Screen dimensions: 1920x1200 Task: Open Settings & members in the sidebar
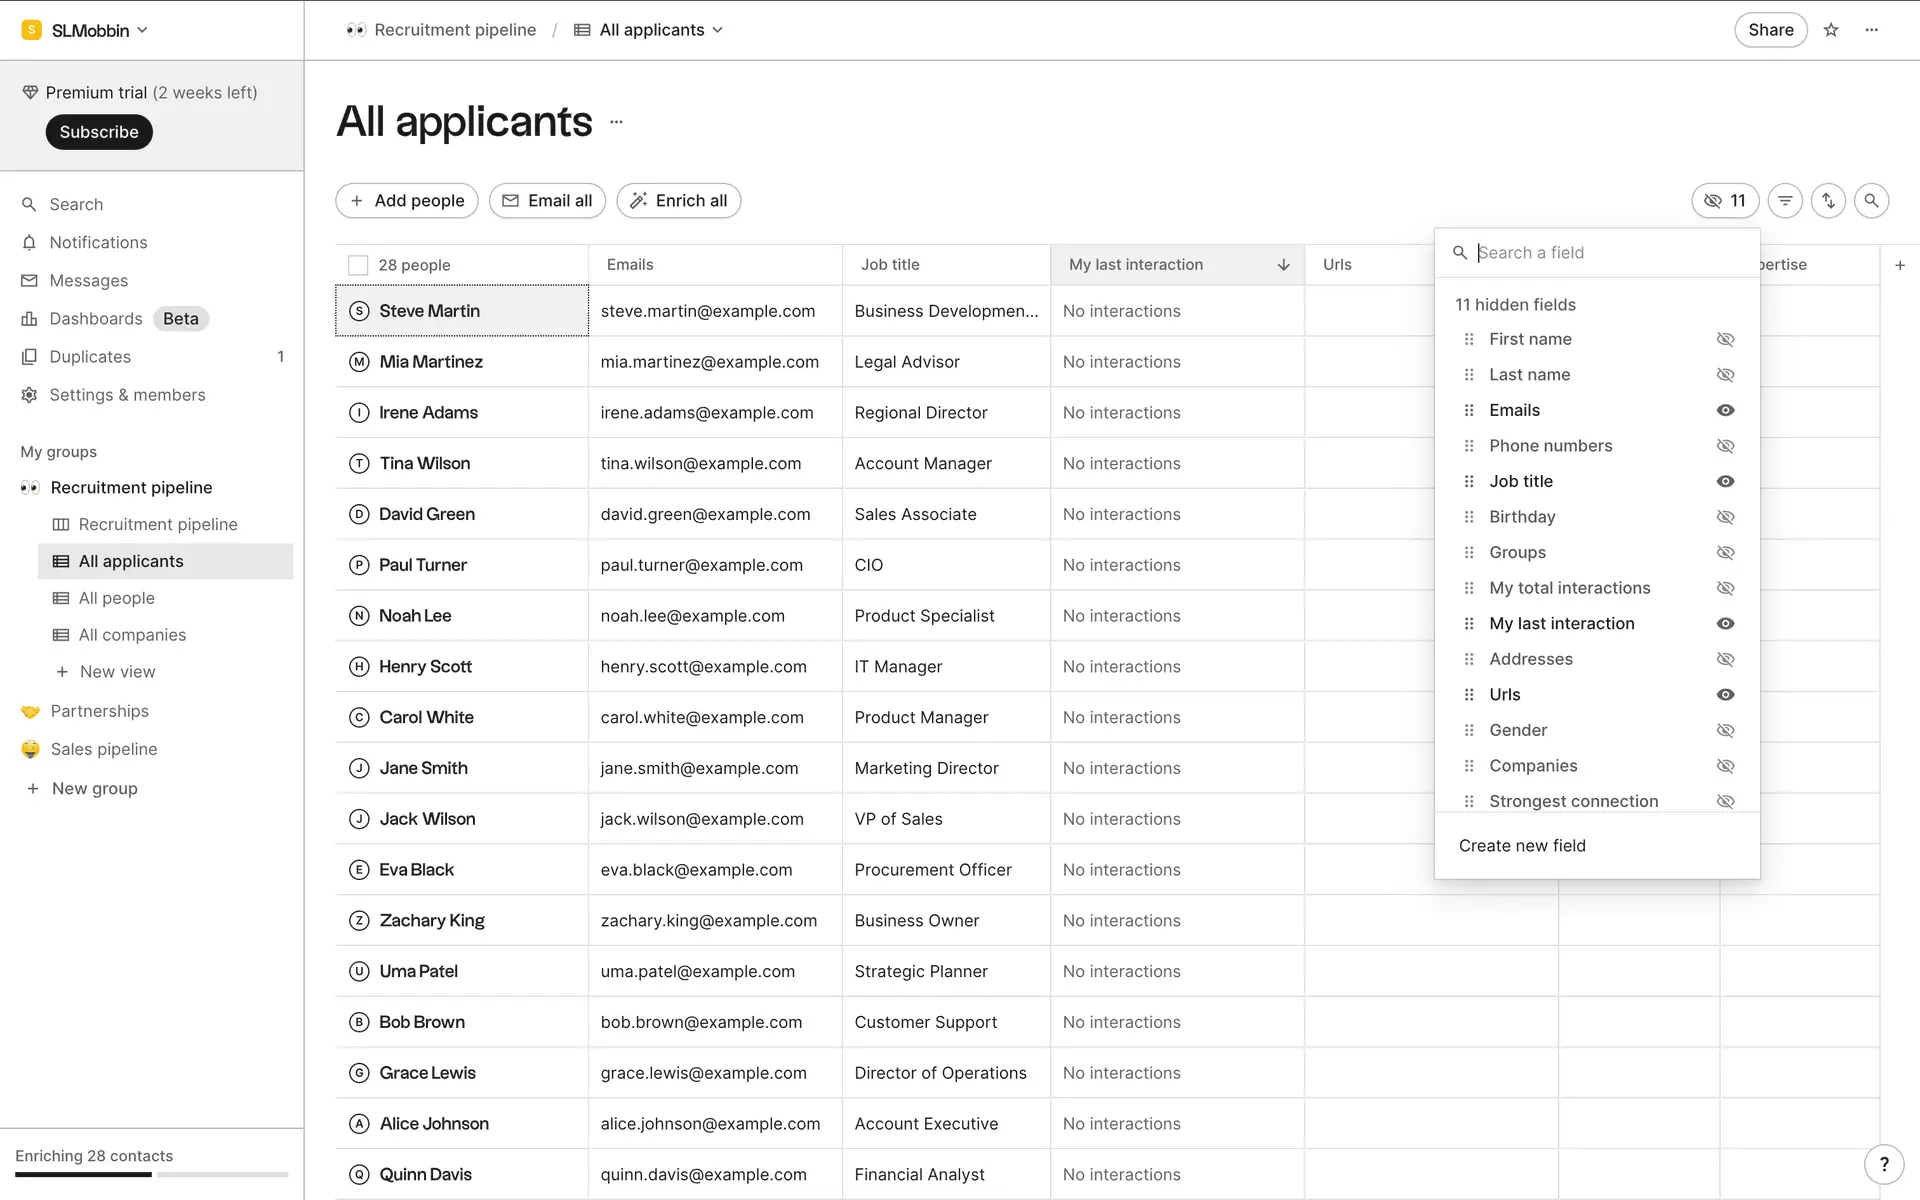coord(127,395)
